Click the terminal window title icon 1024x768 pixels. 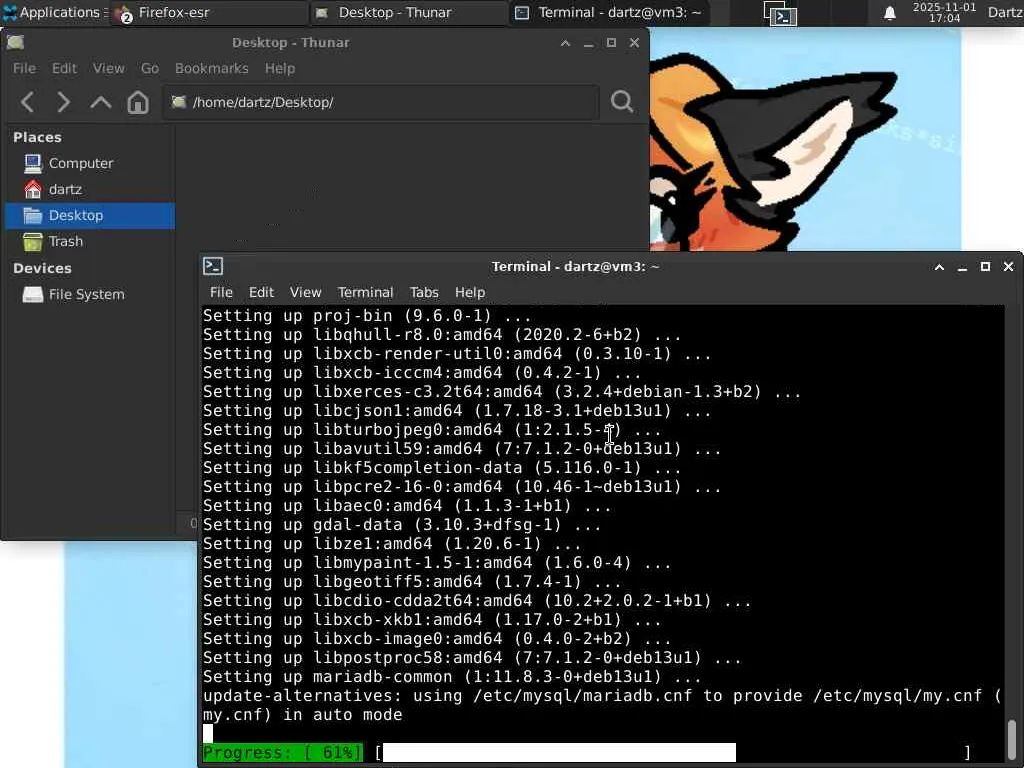[213, 266]
